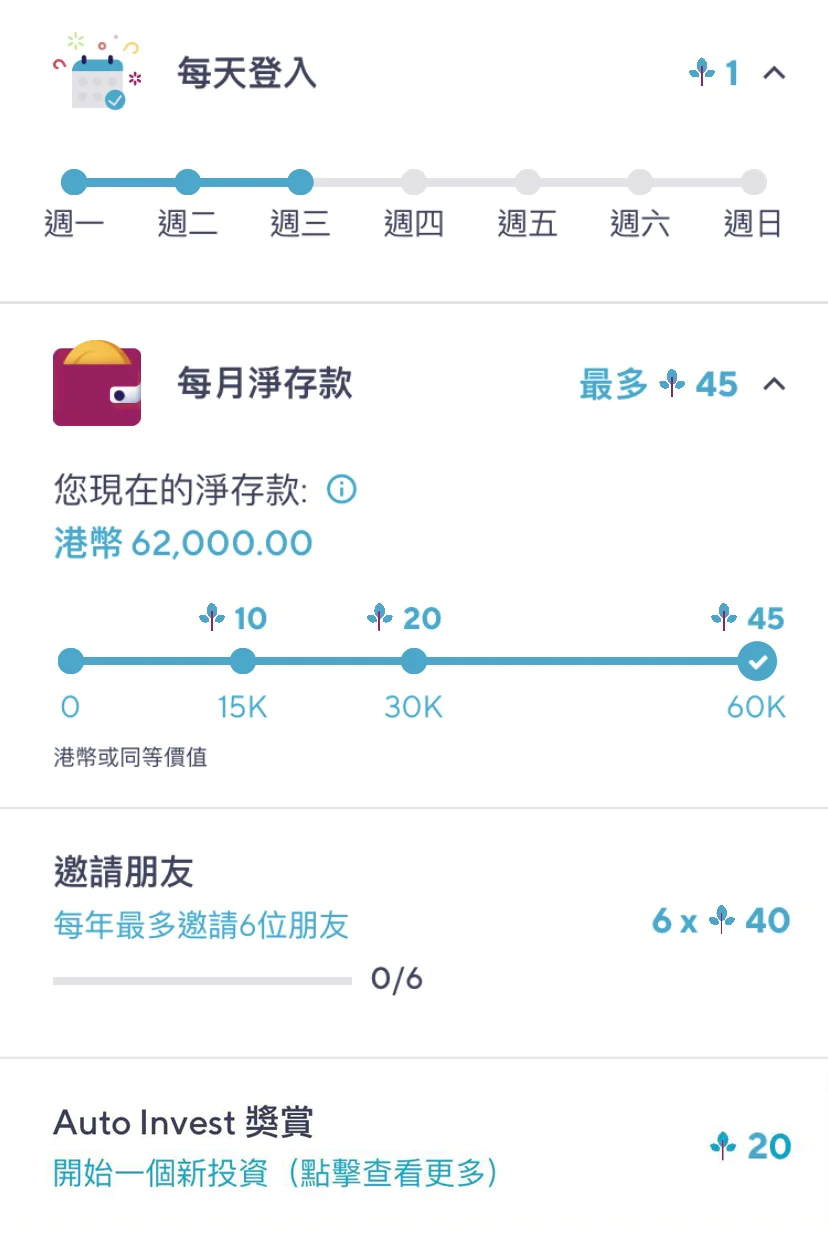Click the leaf icon beside 45 in 每月淨存款 header

click(673, 383)
